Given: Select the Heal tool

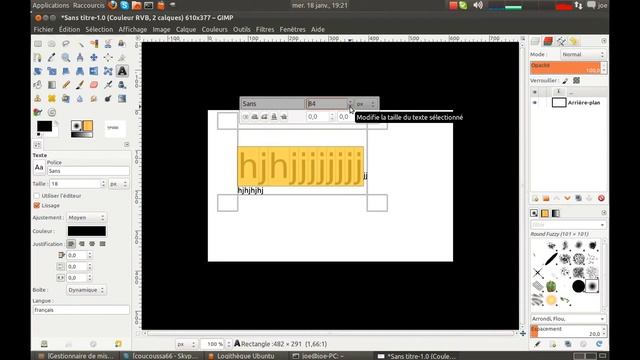Looking at the screenshot, I should click(52, 98).
